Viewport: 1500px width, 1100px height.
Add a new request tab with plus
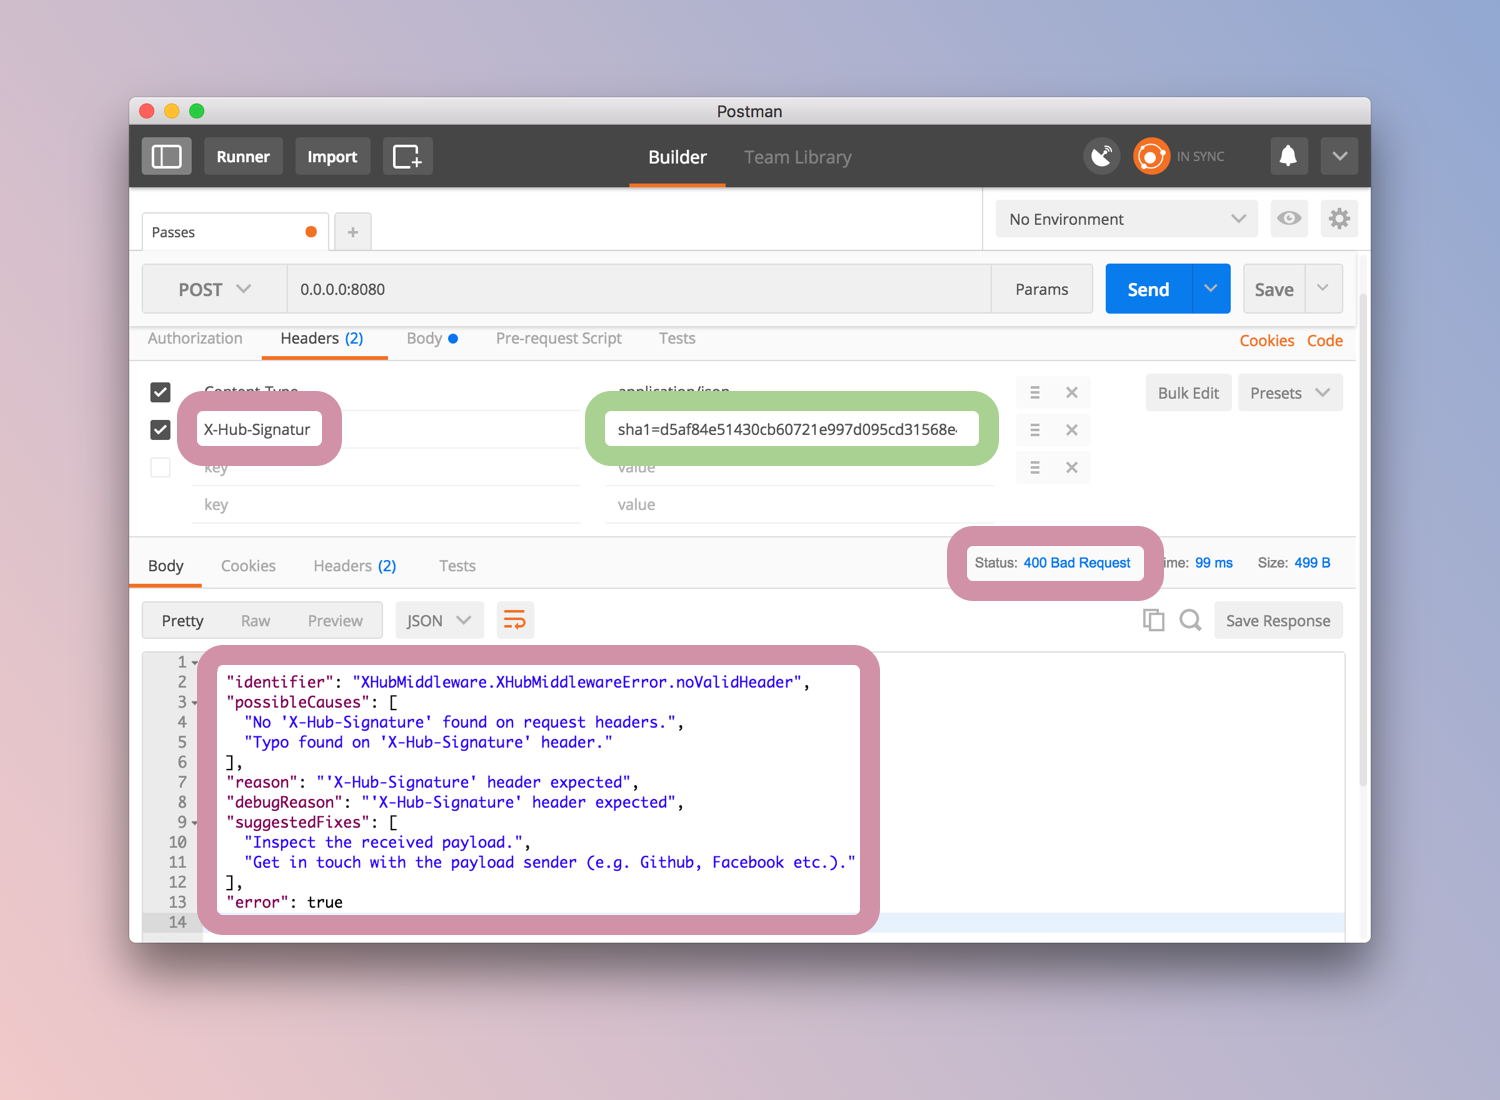[352, 232]
